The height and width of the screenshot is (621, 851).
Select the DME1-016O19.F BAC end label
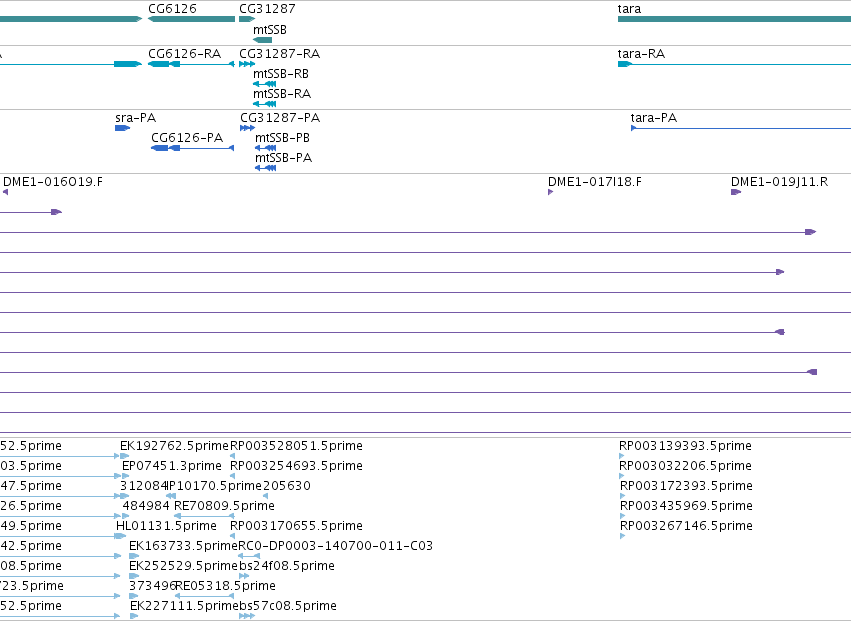click(53, 182)
